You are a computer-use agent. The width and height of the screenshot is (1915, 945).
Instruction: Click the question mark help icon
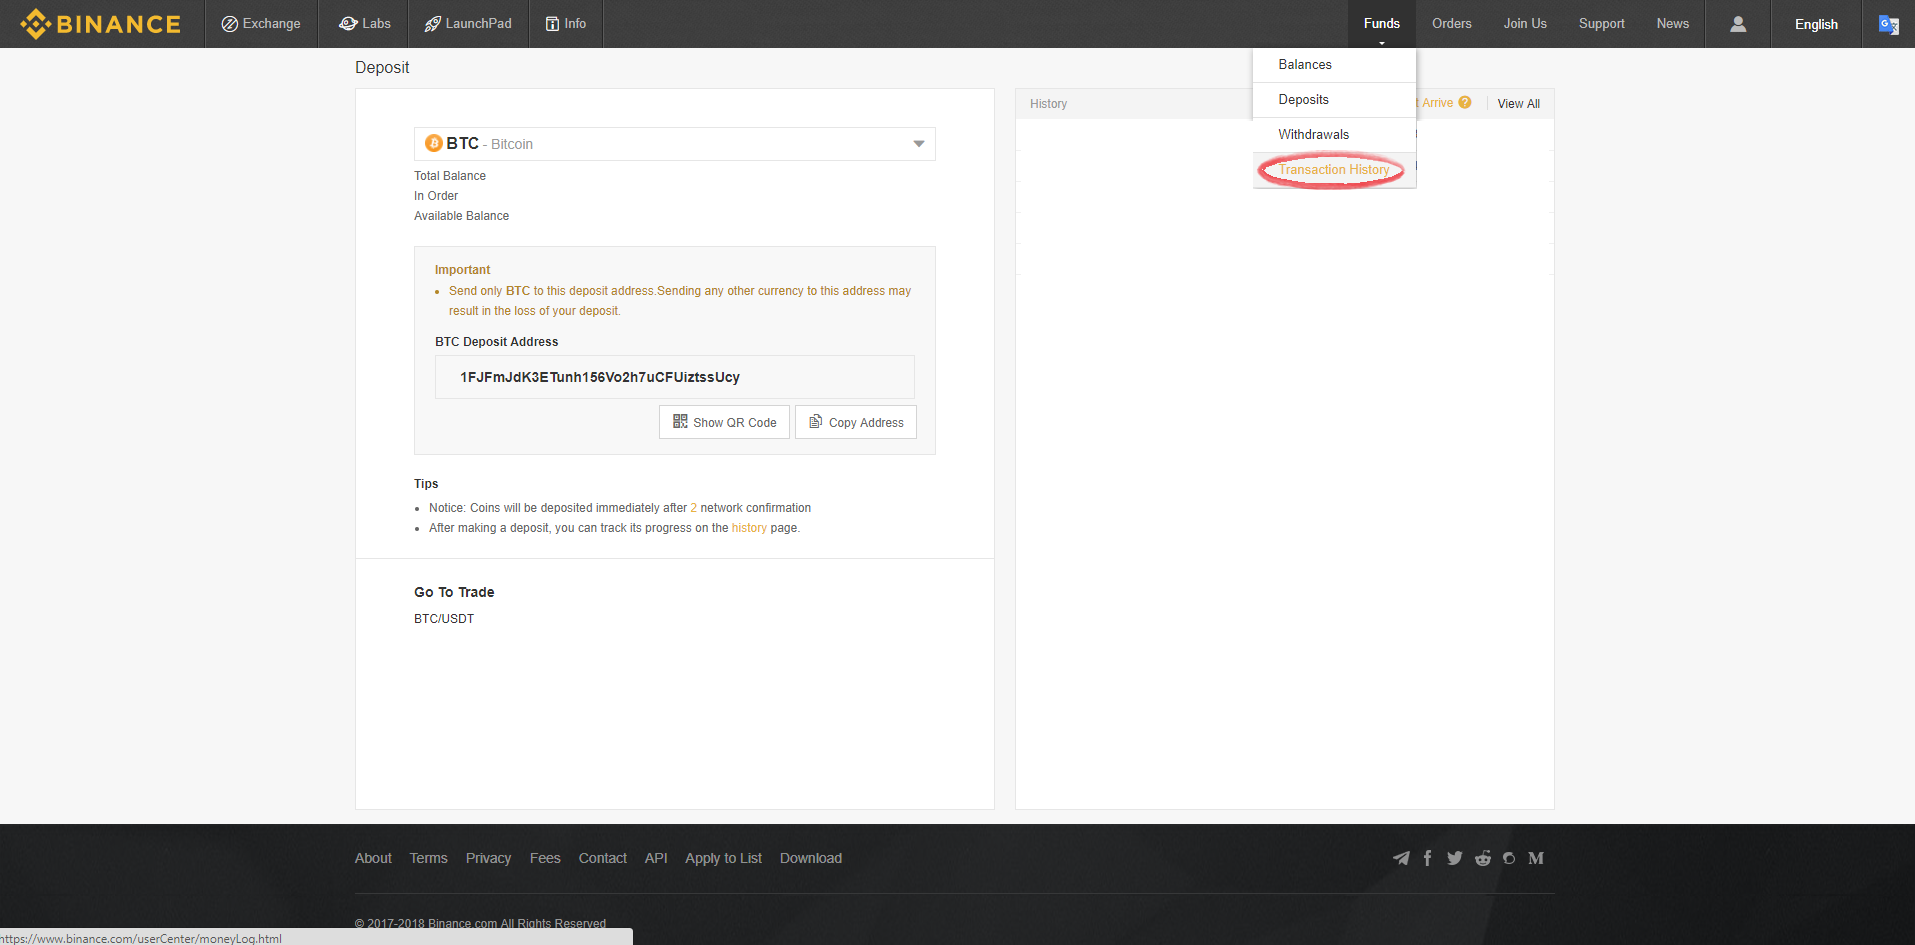(1465, 103)
